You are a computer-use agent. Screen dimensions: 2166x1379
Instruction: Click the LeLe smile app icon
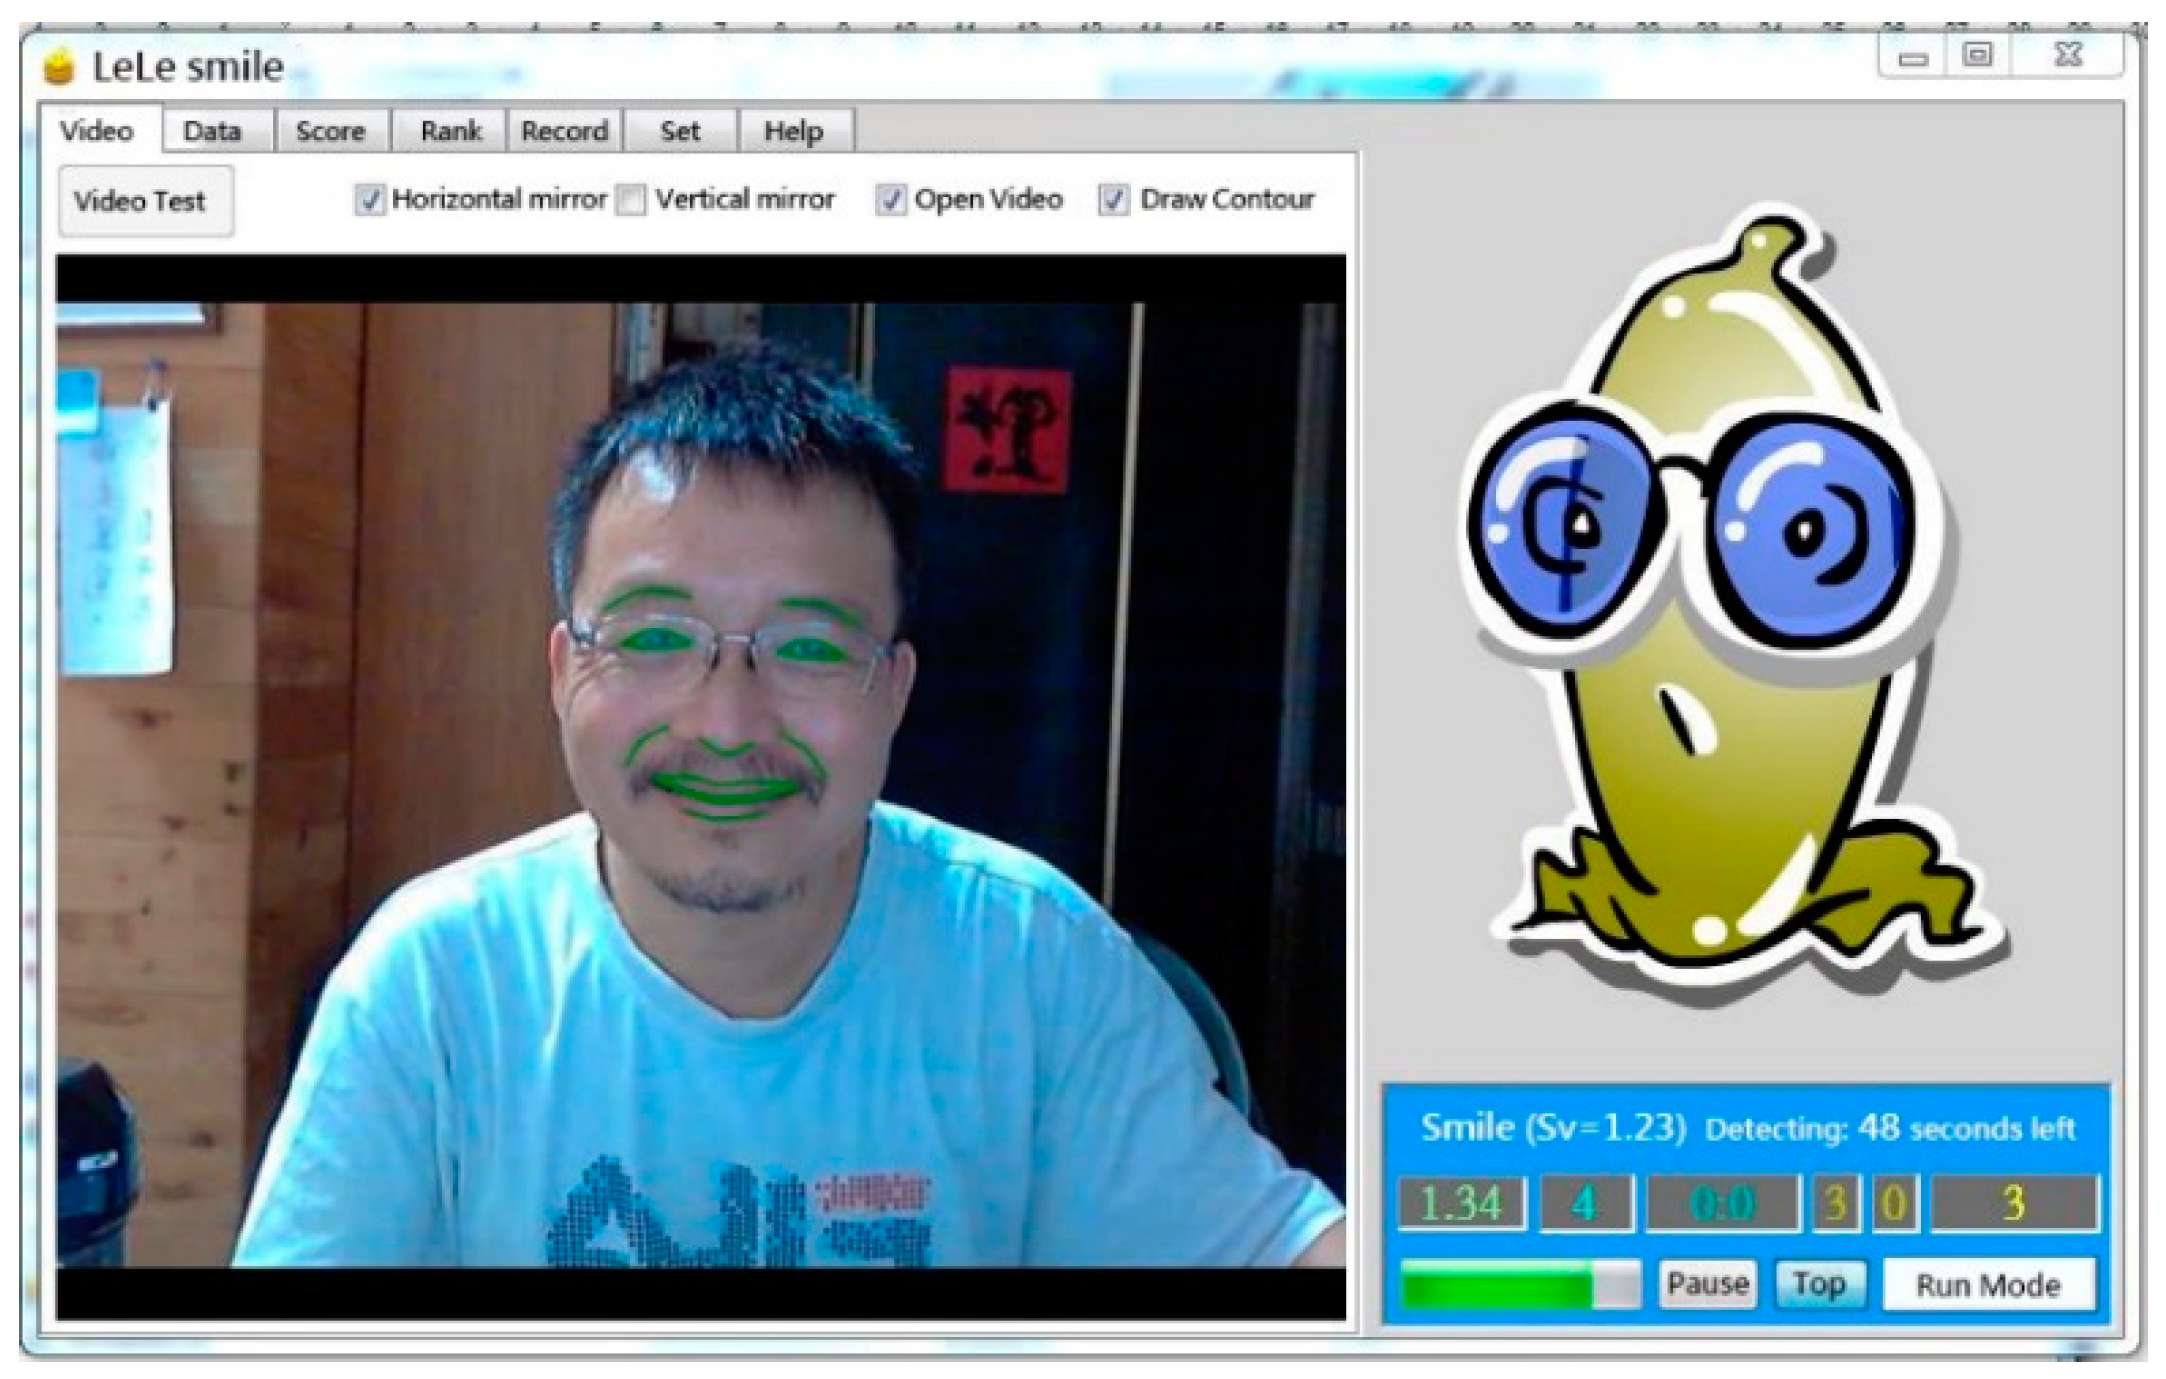click(60, 67)
